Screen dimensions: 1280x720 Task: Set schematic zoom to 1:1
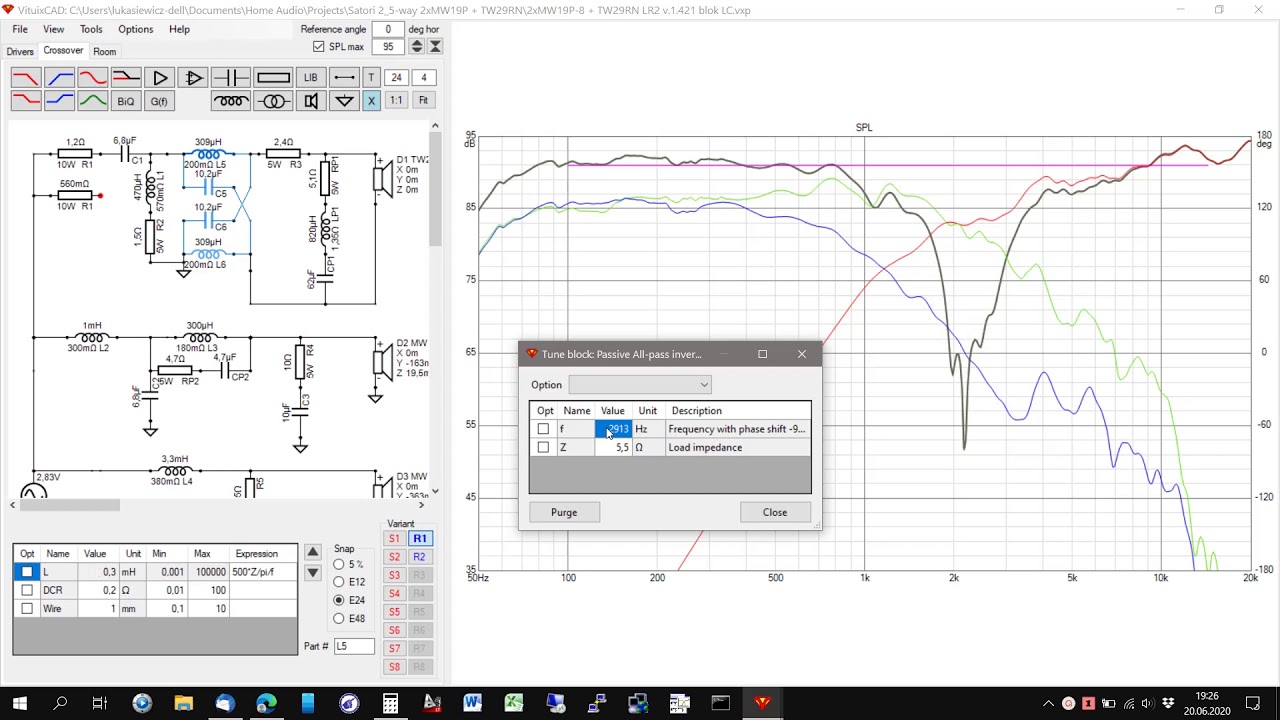(x=396, y=101)
